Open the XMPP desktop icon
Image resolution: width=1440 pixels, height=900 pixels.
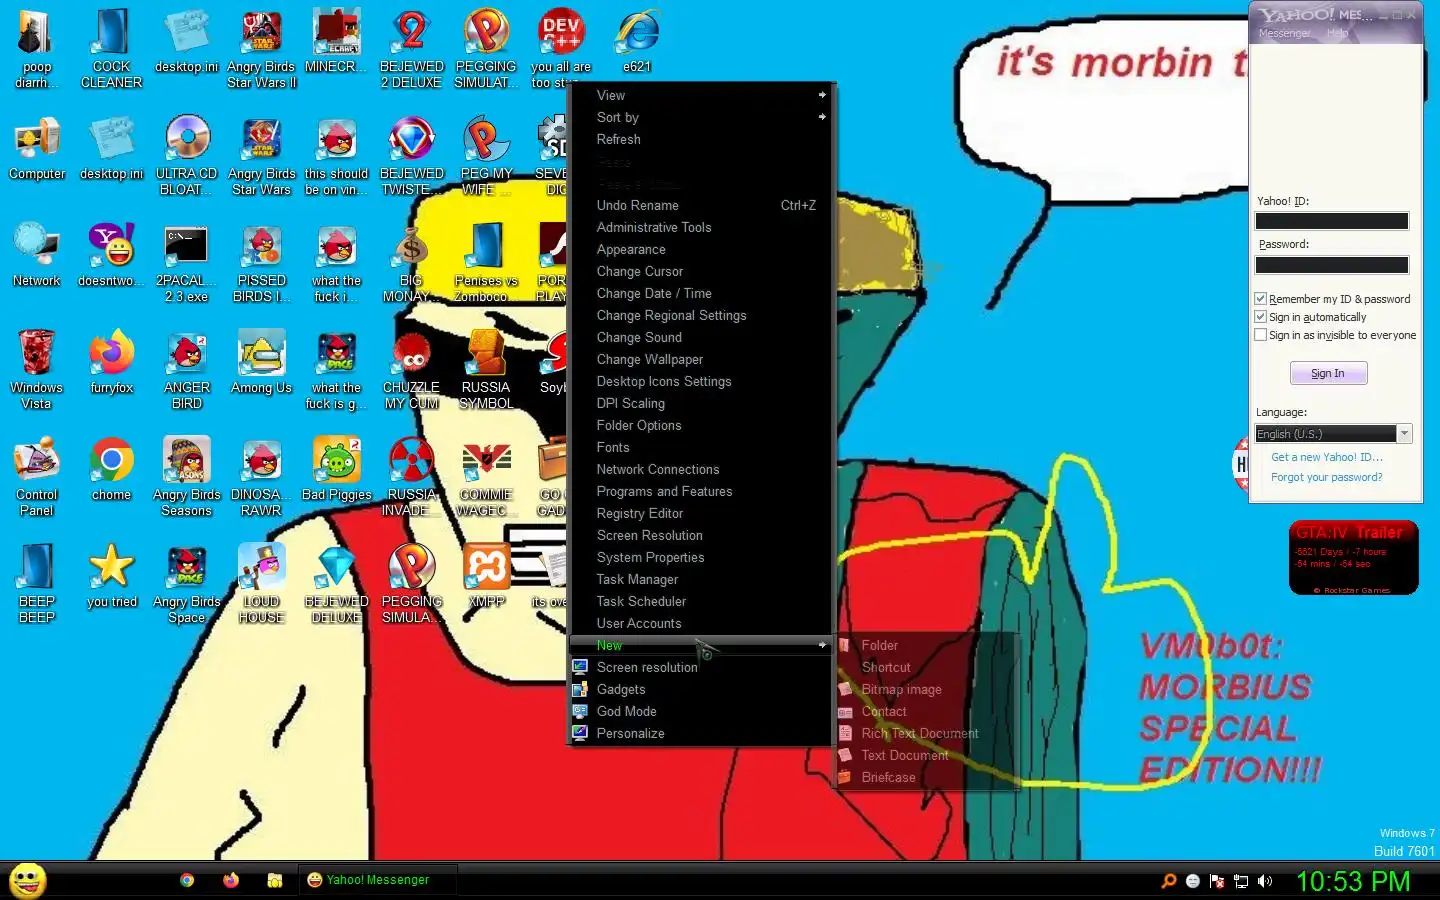pyautogui.click(x=486, y=576)
